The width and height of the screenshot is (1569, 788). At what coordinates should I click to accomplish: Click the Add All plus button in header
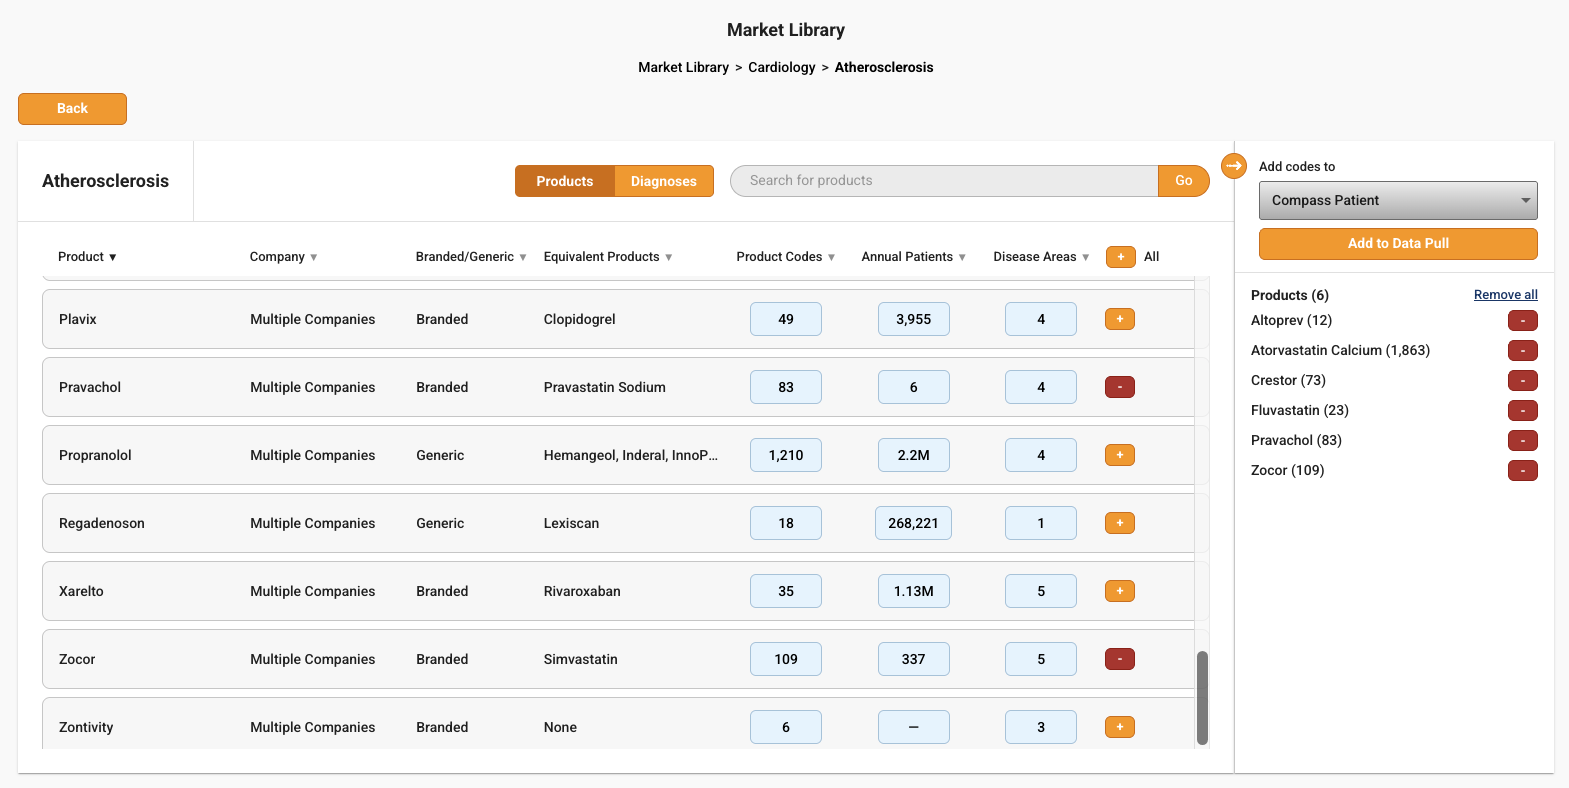(1121, 257)
